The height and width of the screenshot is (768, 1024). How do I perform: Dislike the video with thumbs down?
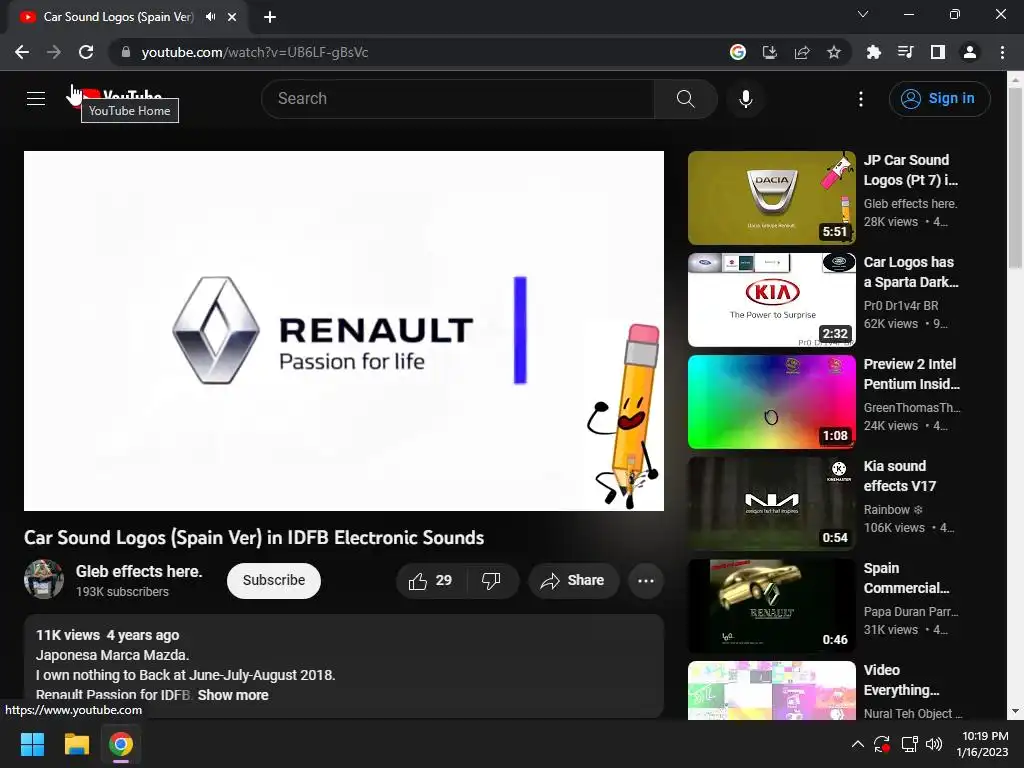click(491, 581)
